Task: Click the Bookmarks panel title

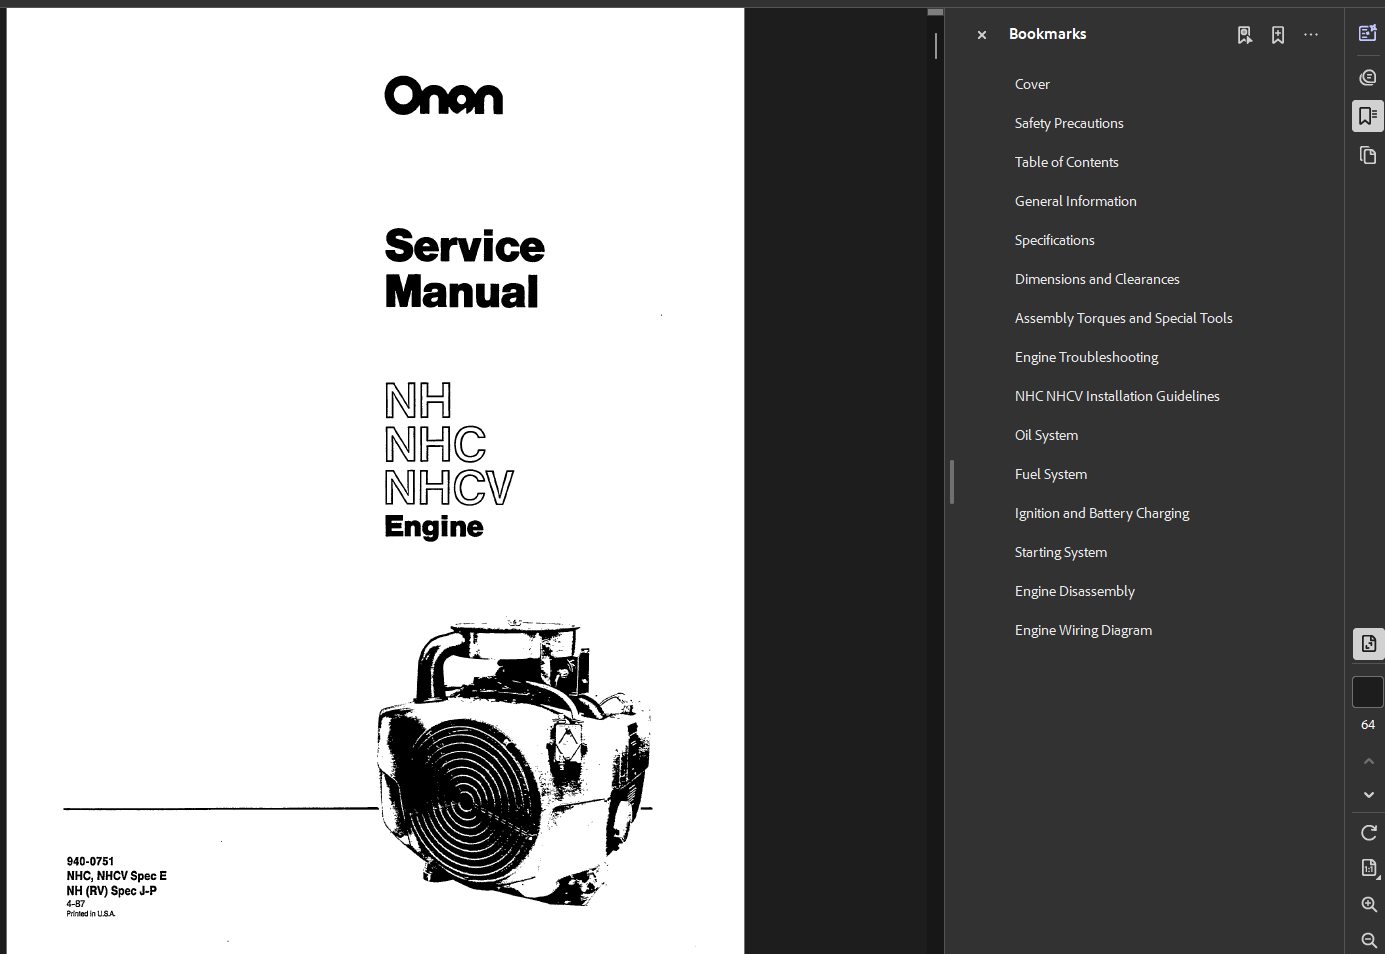Action: 1047,34
